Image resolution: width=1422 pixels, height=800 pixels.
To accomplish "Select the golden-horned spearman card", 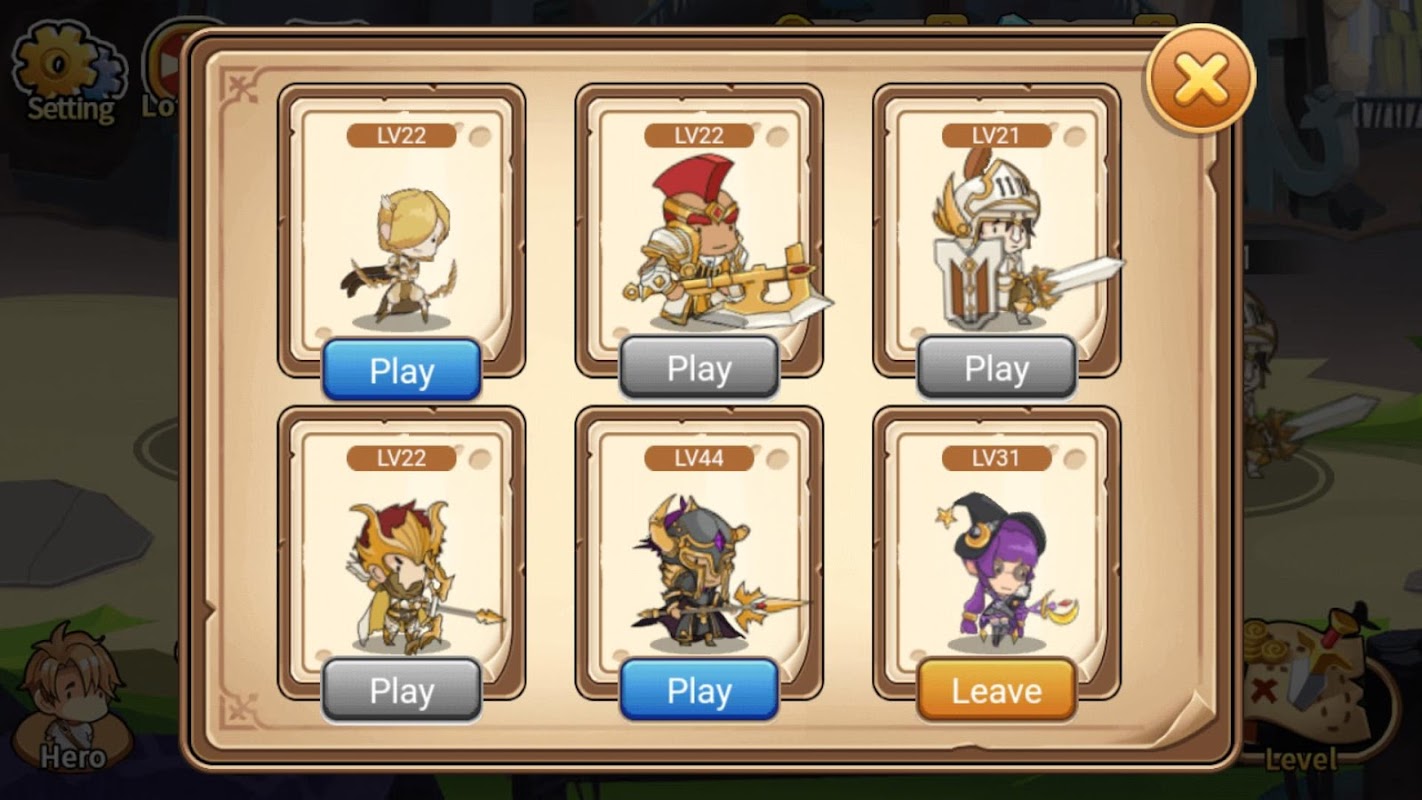I will pos(402,551).
